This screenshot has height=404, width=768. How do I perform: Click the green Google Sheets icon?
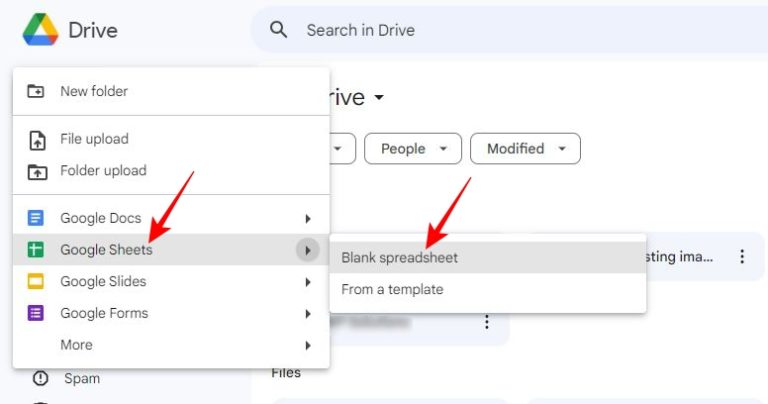point(35,250)
